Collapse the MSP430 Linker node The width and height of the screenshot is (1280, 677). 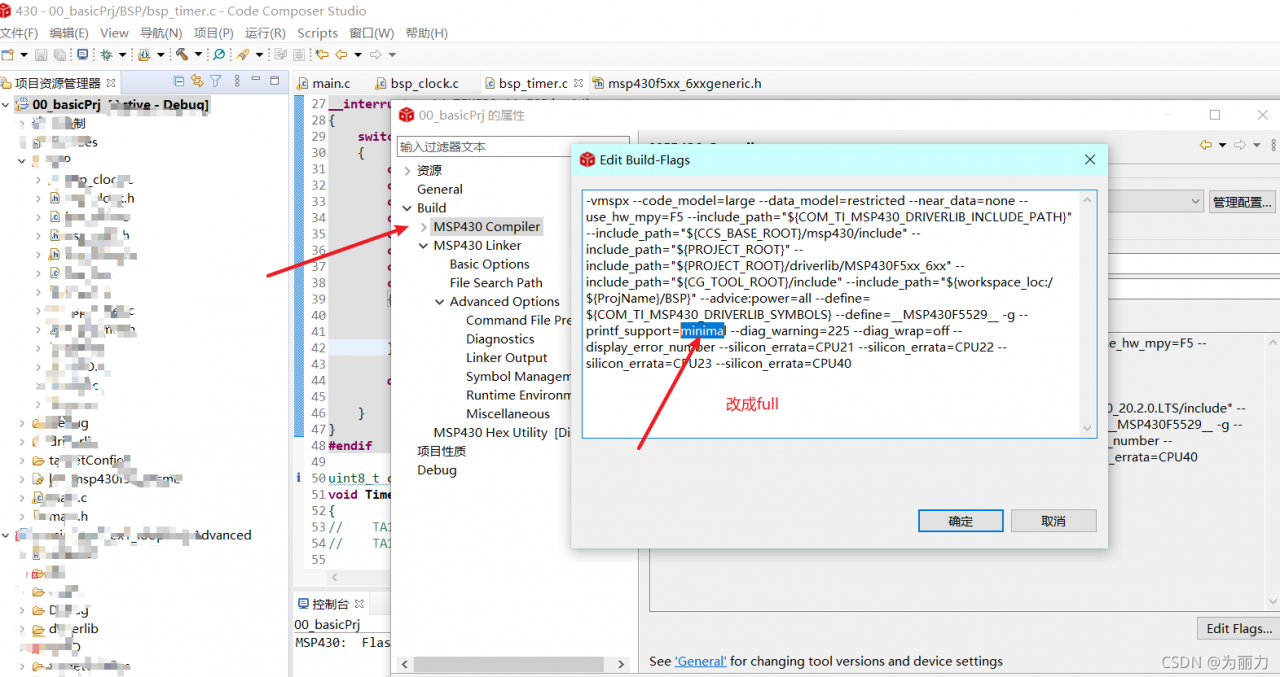(x=423, y=246)
